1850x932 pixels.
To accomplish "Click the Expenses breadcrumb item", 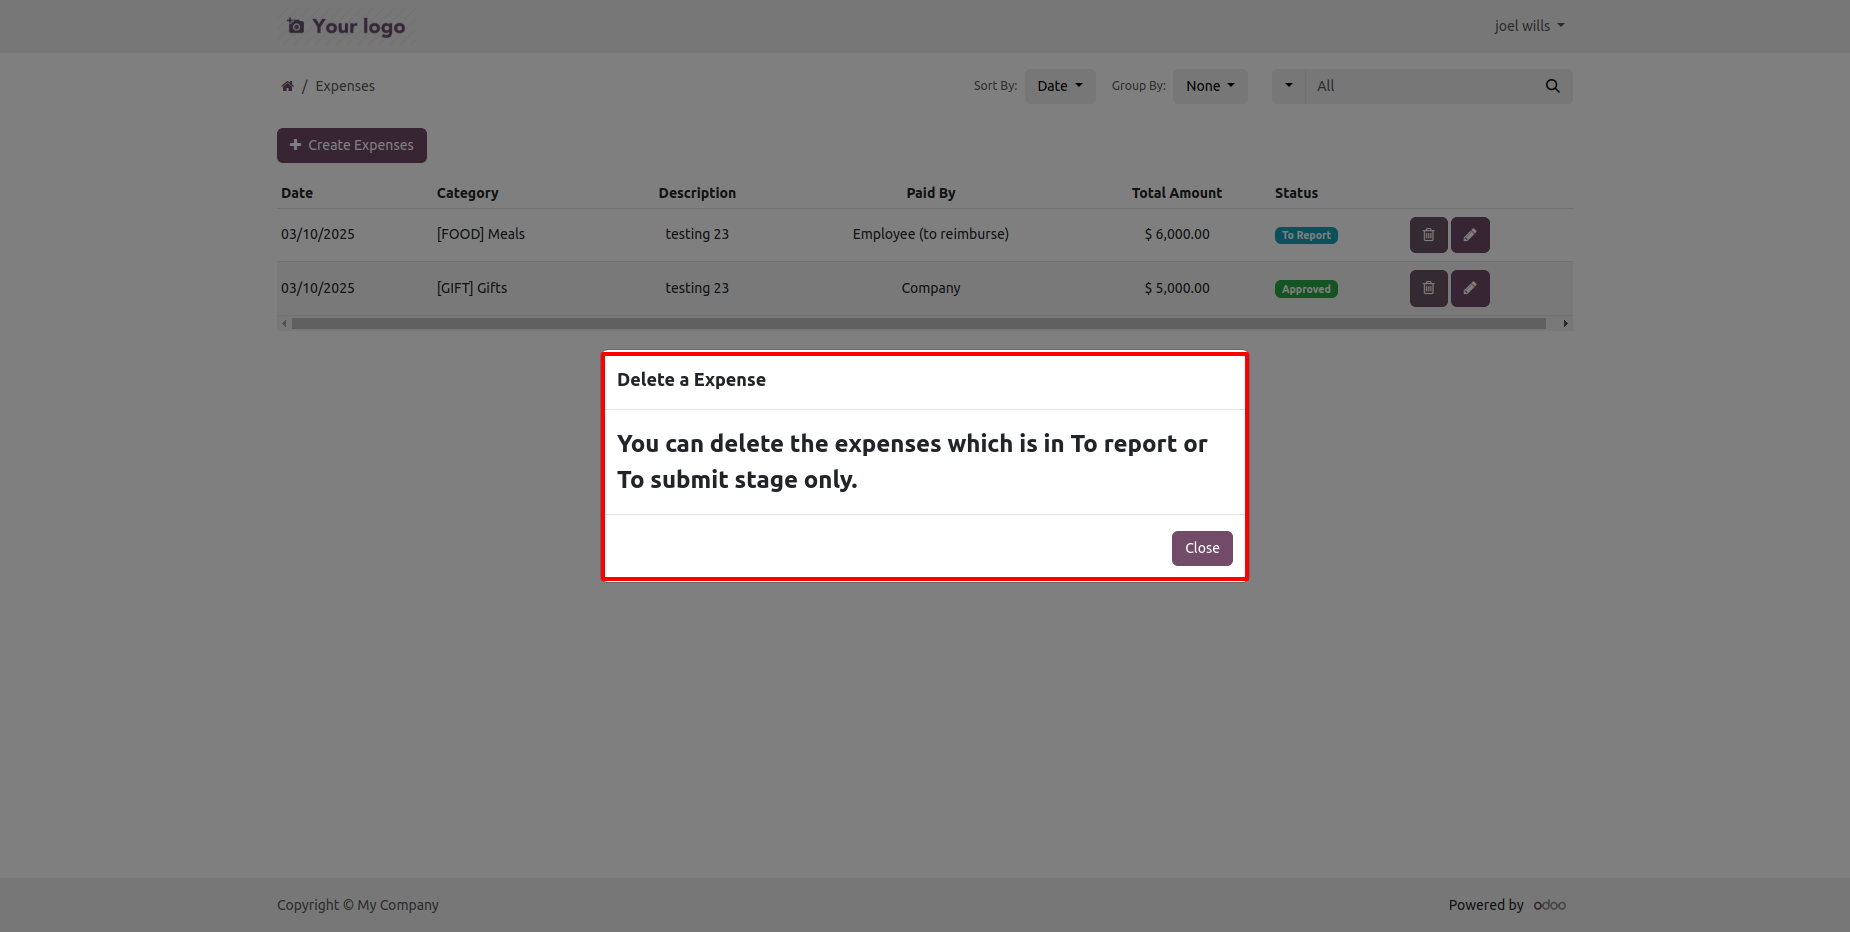I will (x=345, y=86).
